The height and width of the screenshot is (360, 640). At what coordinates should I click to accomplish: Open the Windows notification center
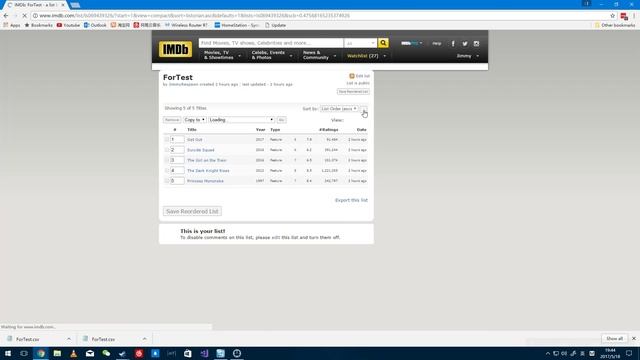click(629, 353)
